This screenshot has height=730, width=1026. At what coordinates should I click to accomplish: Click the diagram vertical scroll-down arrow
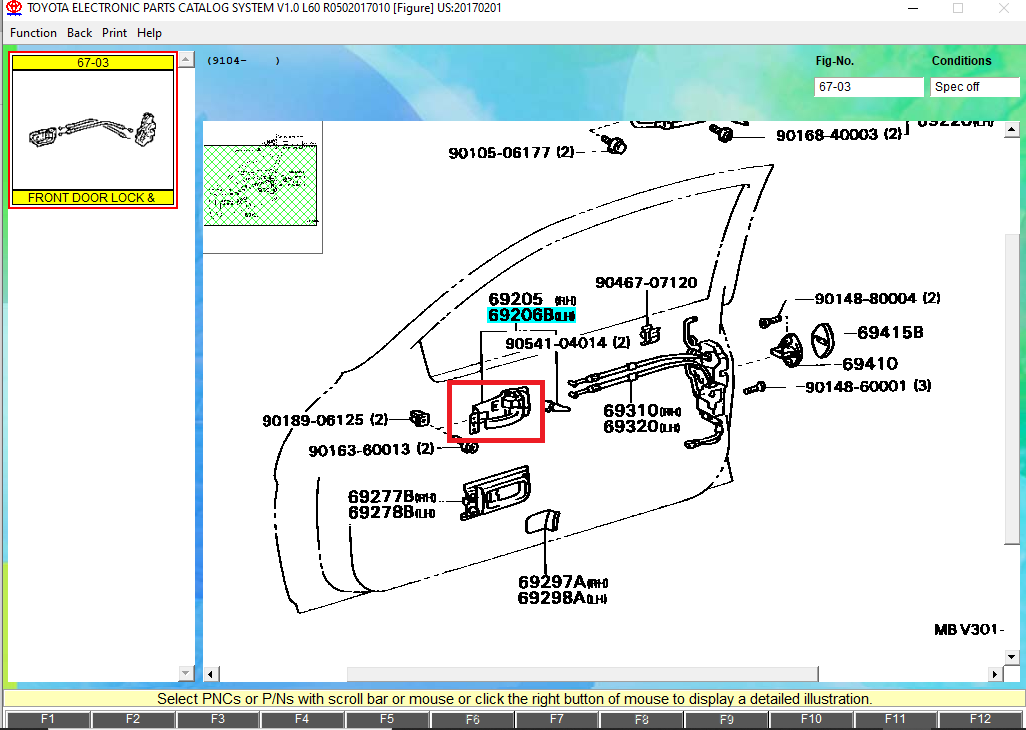1012,657
